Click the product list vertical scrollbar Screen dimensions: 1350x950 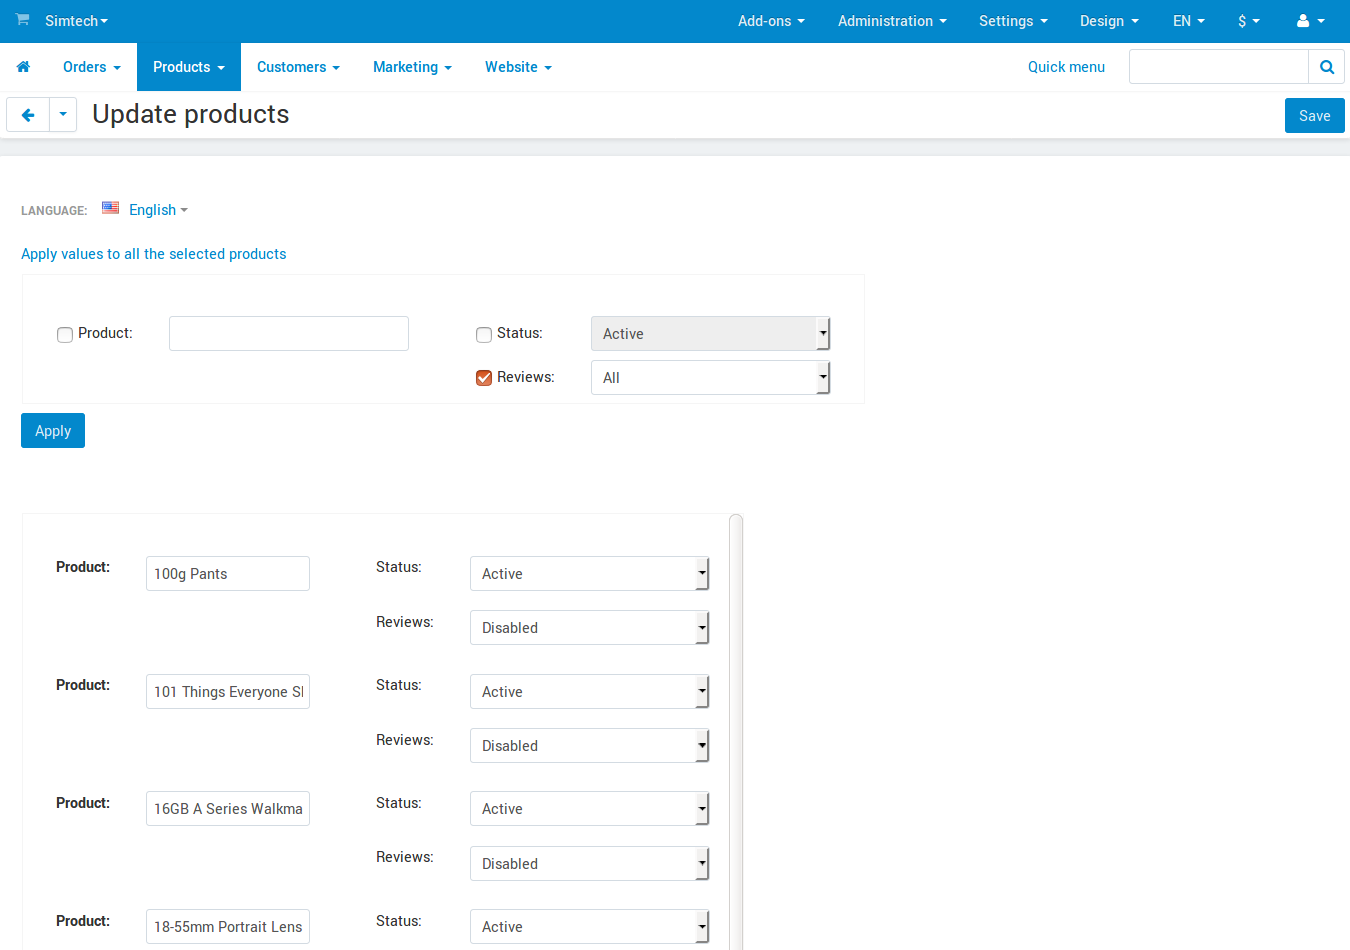coord(736,730)
